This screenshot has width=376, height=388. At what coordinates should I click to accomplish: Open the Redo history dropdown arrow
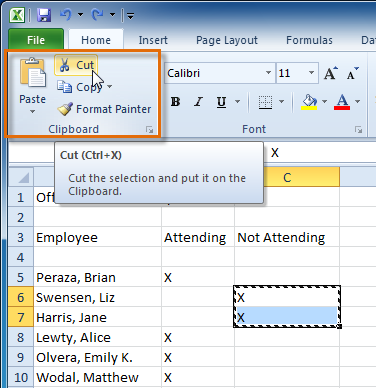(x=112, y=15)
